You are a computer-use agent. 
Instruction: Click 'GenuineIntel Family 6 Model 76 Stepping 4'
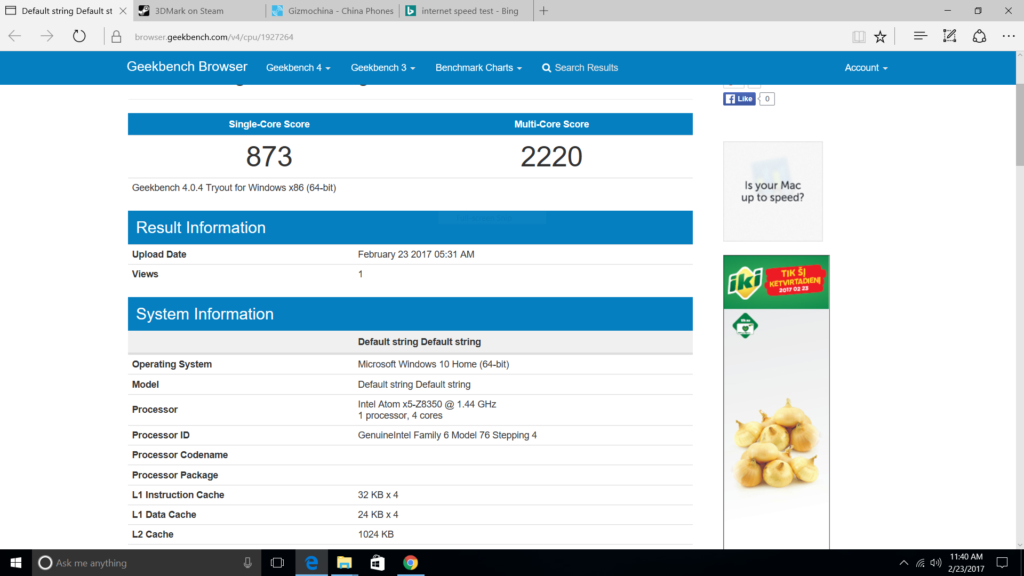pyautogui.click(x=447, y=435)
